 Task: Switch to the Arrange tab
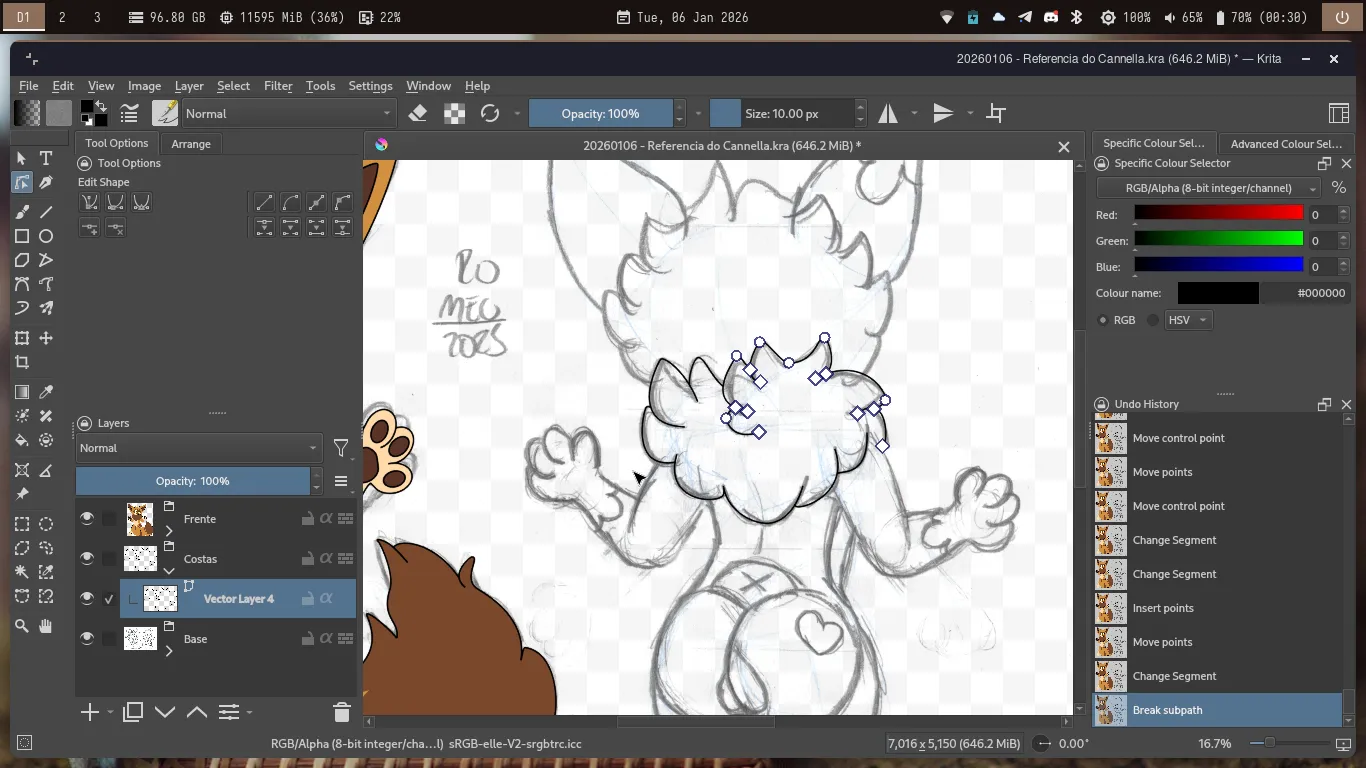191,144
